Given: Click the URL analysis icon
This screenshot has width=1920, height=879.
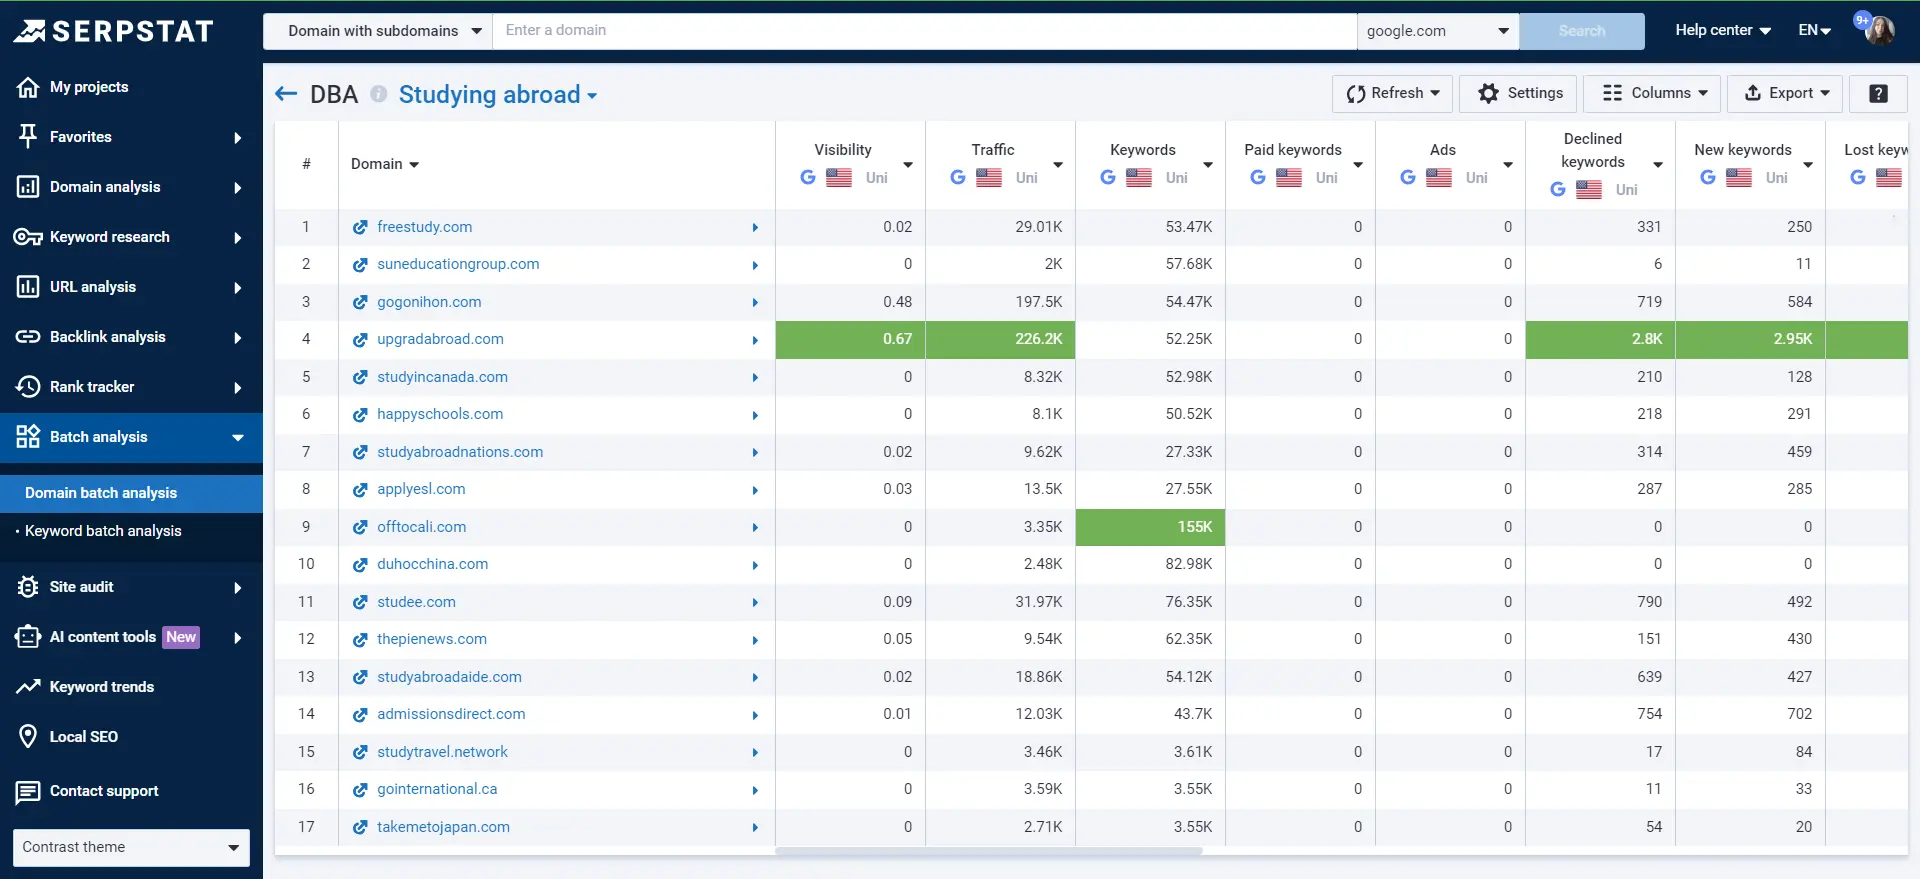Looking at the screenshot, I should 28,287.
